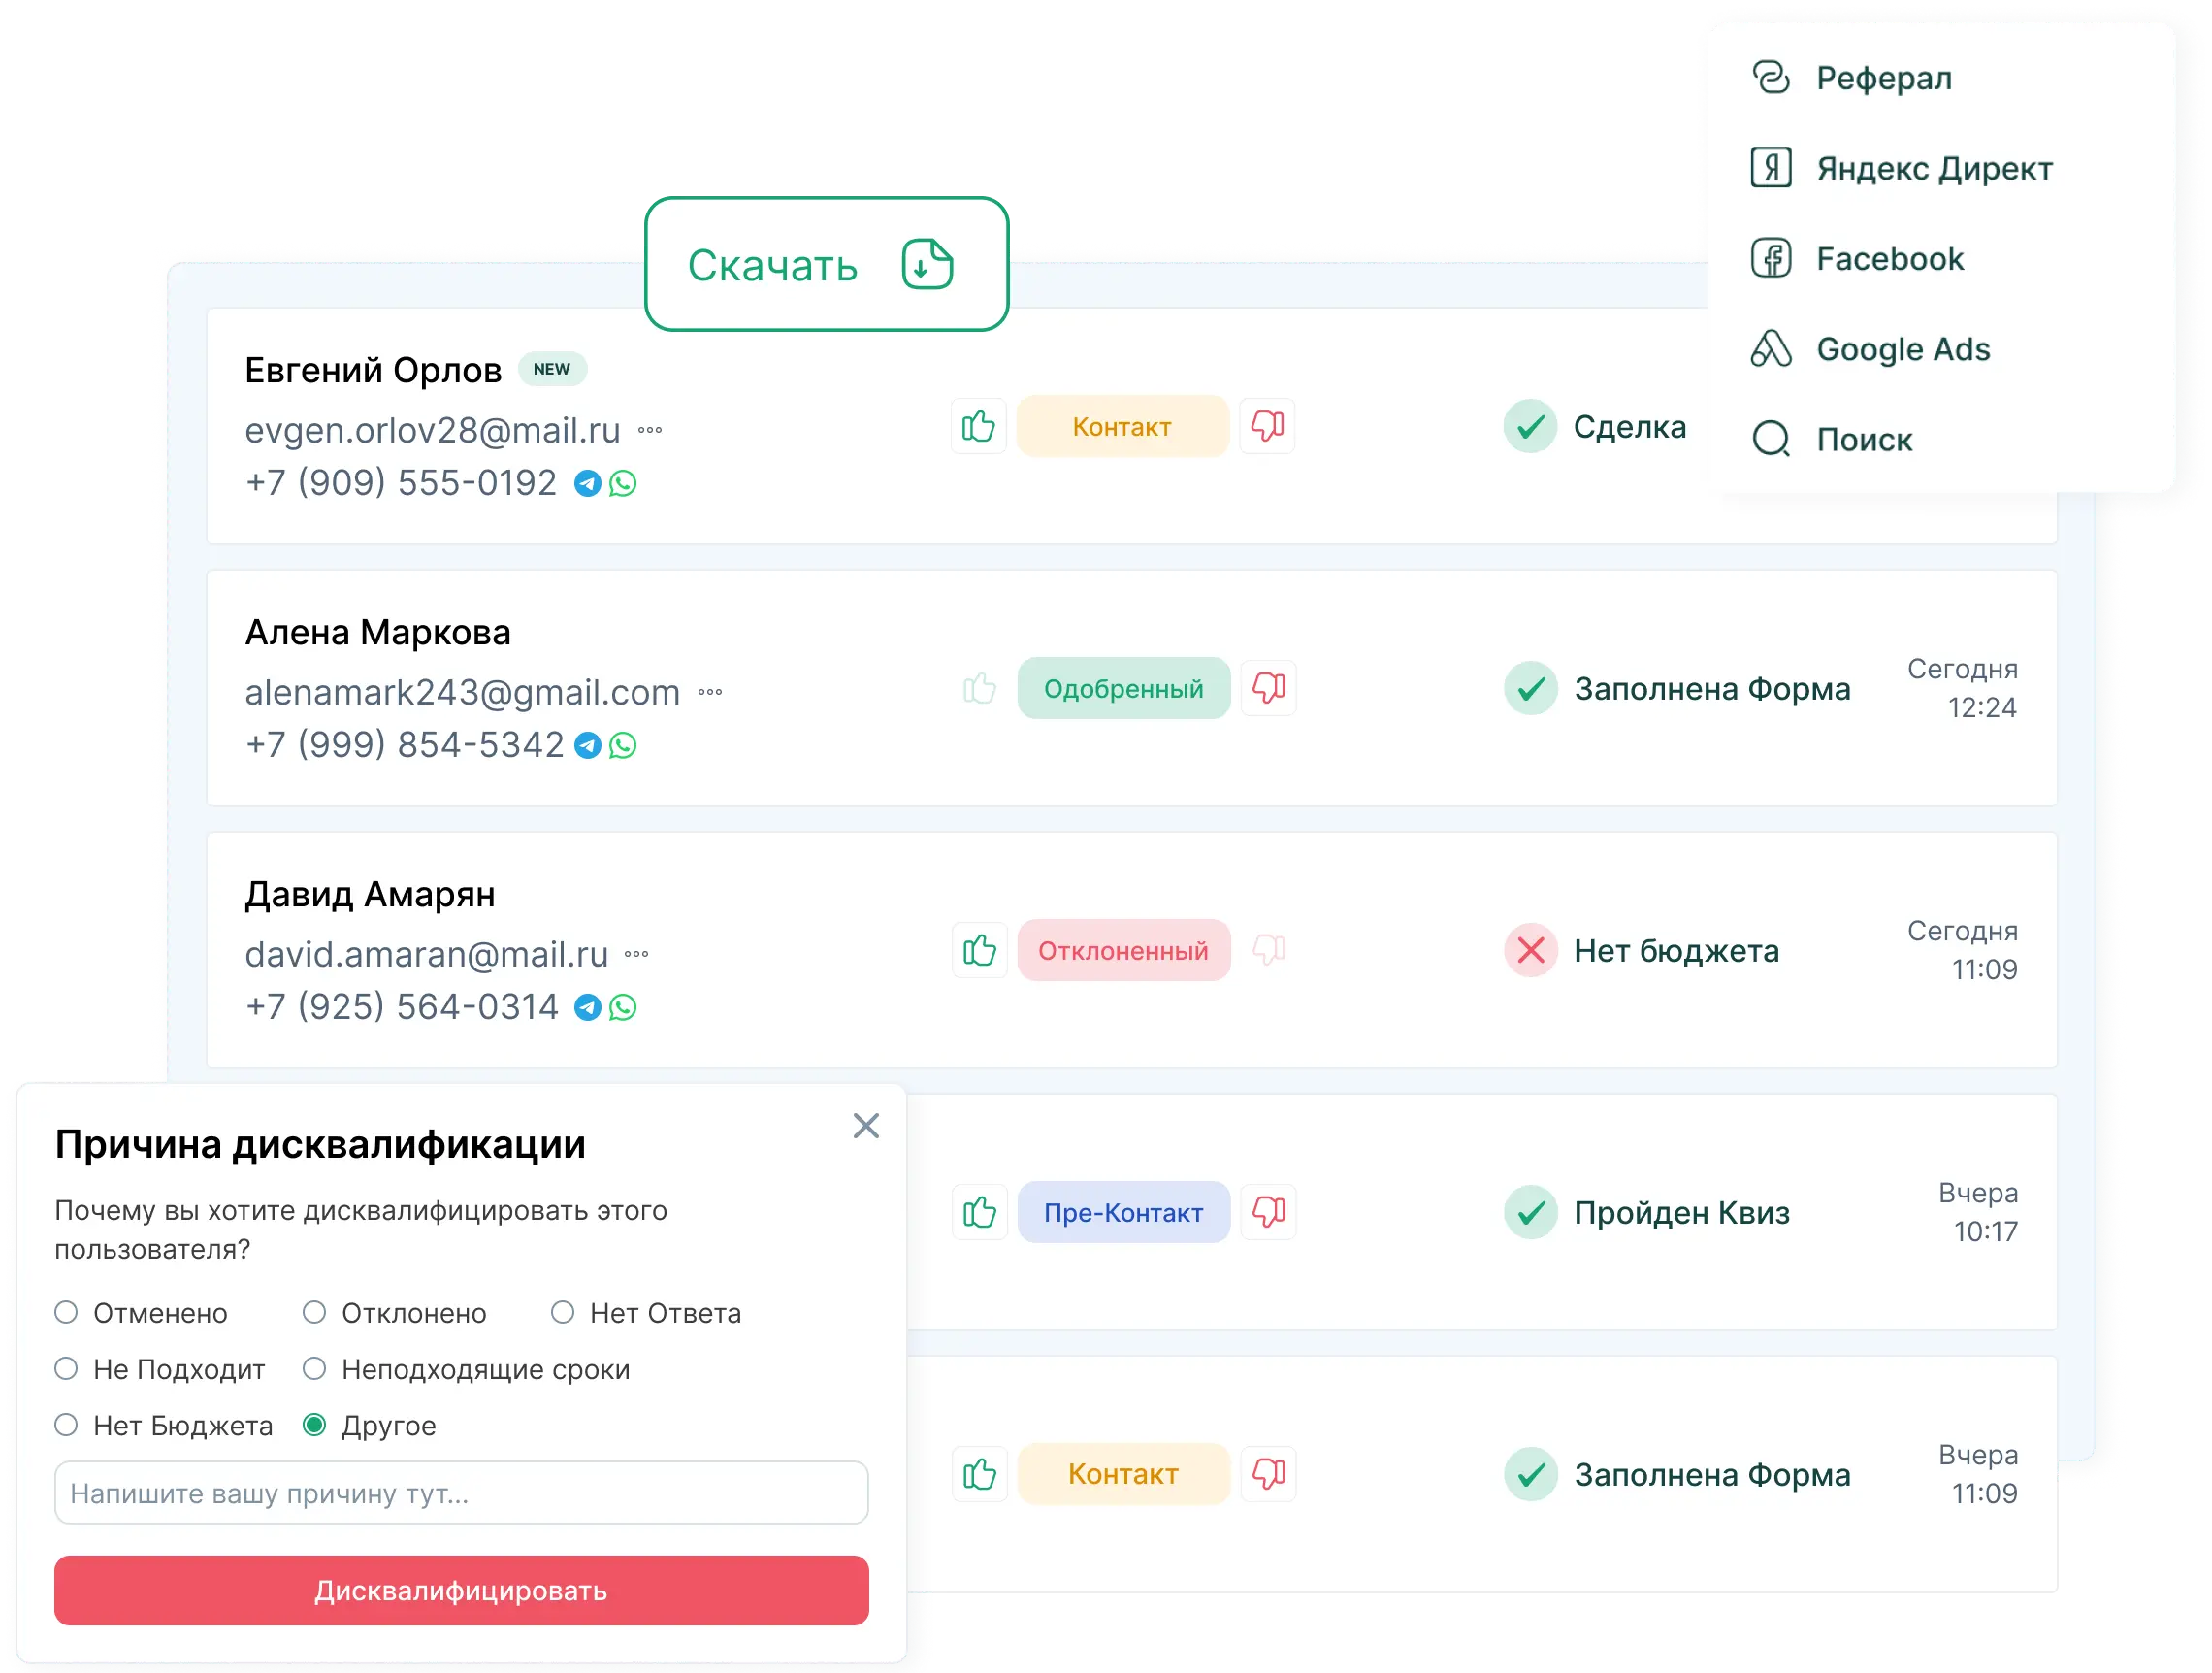Click thumbs-up icon for Евгений Орлов
The image size is (2212, 1673).
click(978, 427)
